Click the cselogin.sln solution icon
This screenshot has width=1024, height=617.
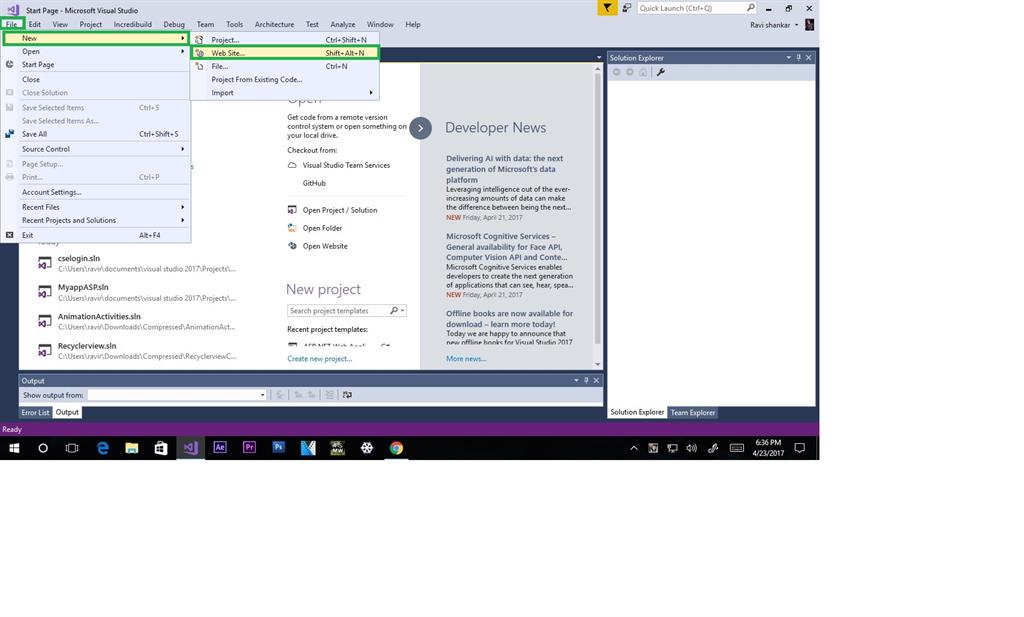pos(44,263)
